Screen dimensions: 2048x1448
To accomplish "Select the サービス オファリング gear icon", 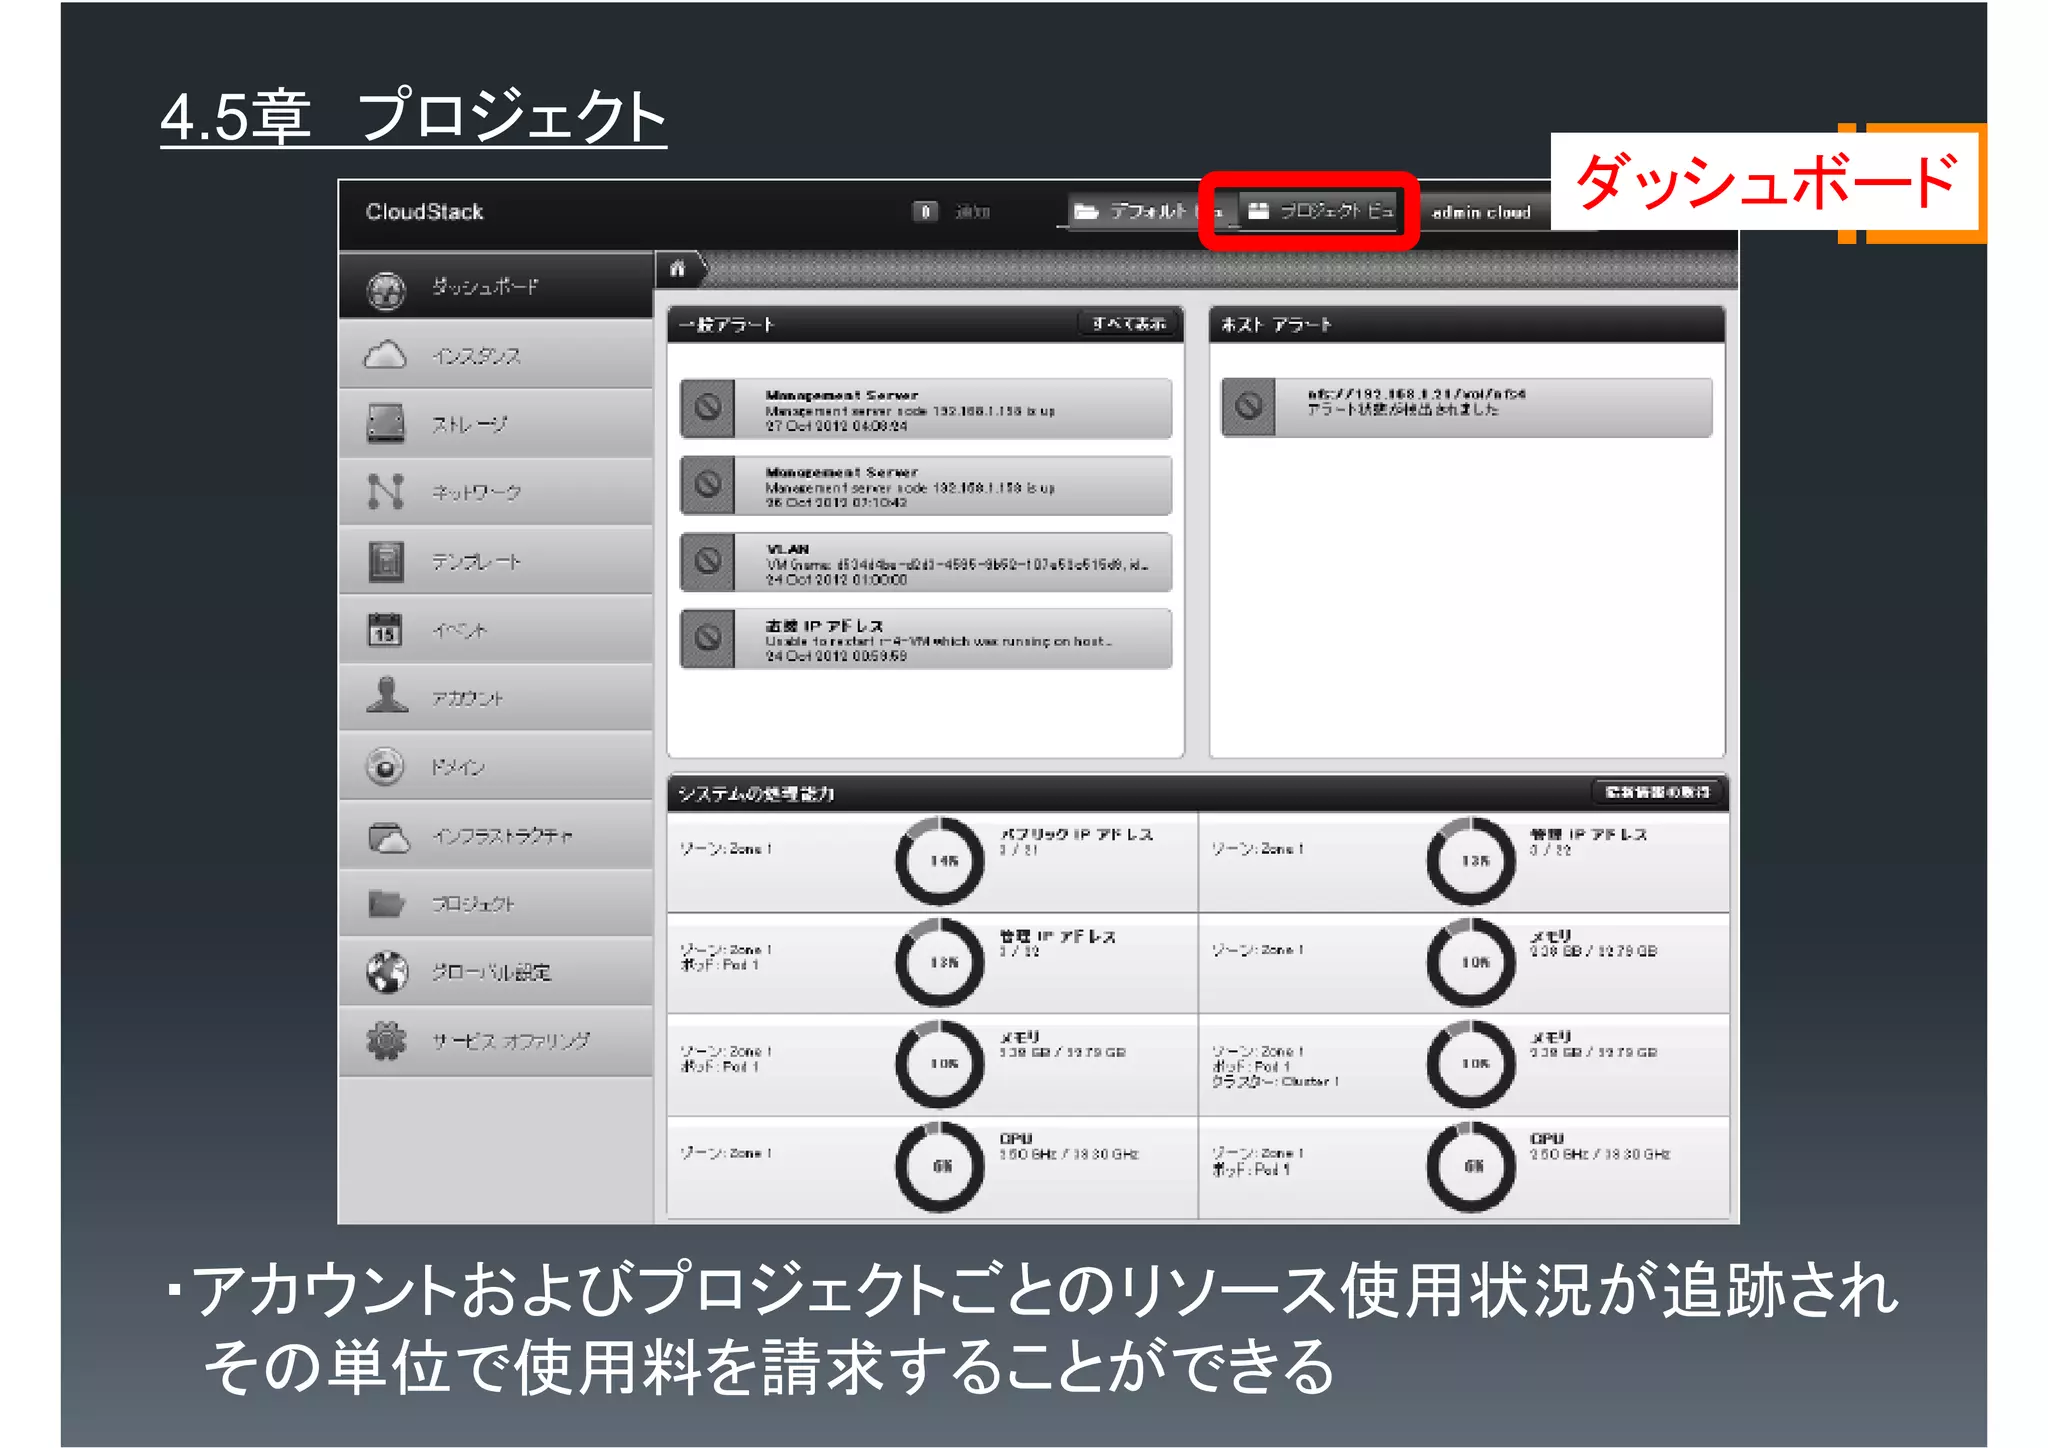I will tap(386, 1041).
